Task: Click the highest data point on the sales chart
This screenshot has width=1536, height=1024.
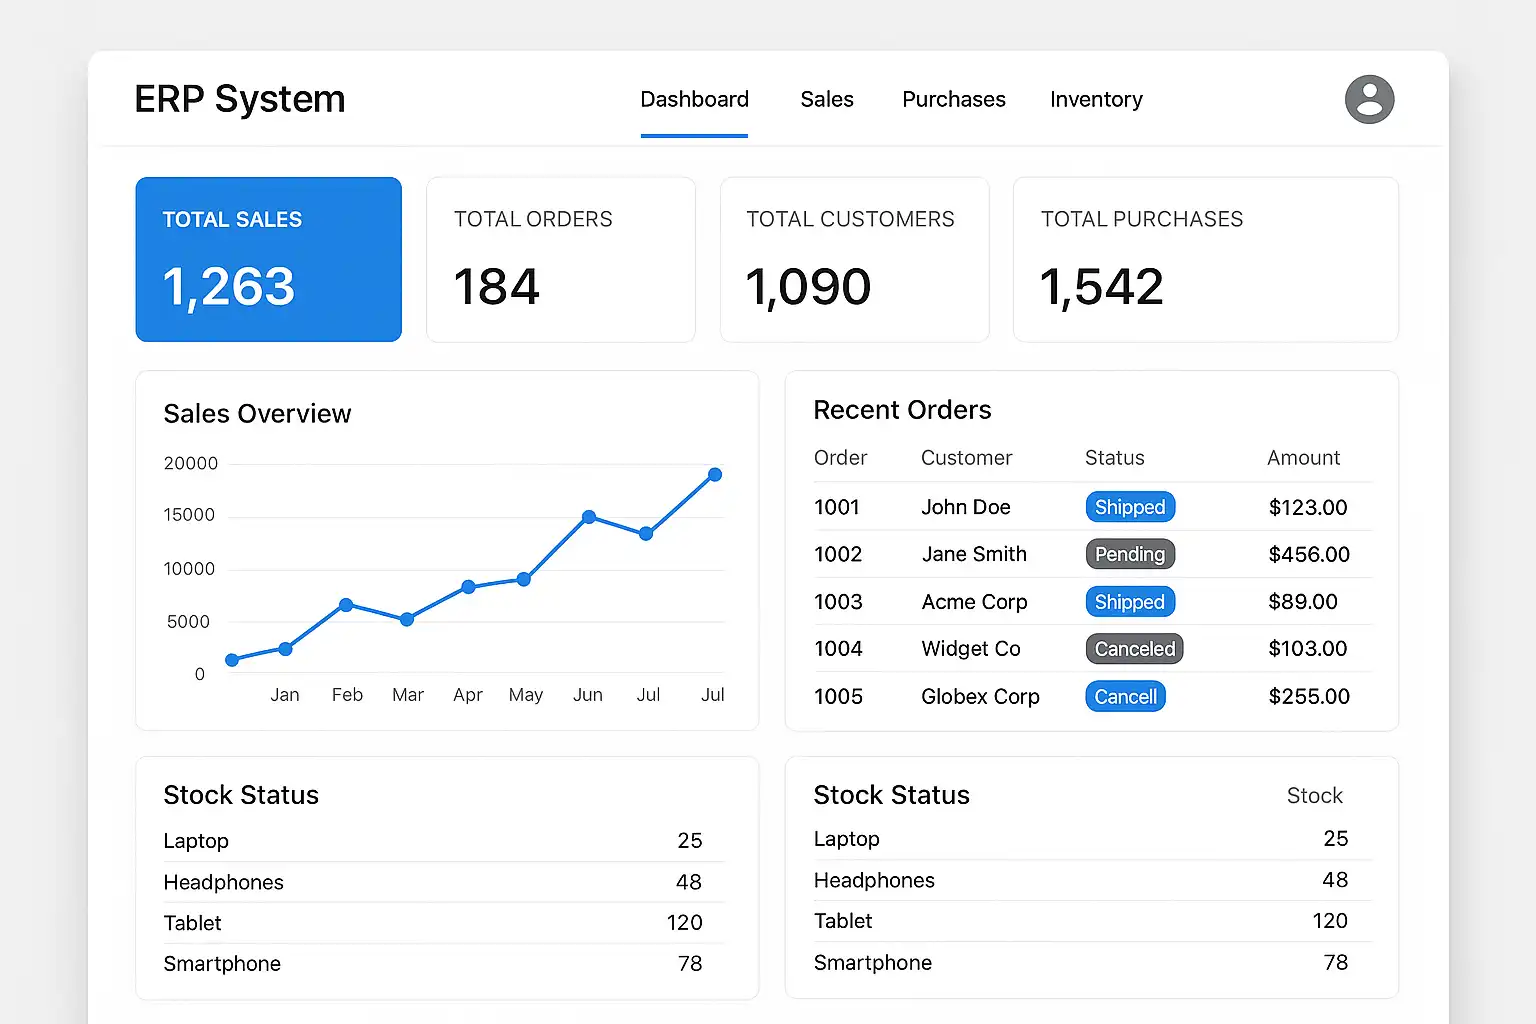Action: point(715,475)
